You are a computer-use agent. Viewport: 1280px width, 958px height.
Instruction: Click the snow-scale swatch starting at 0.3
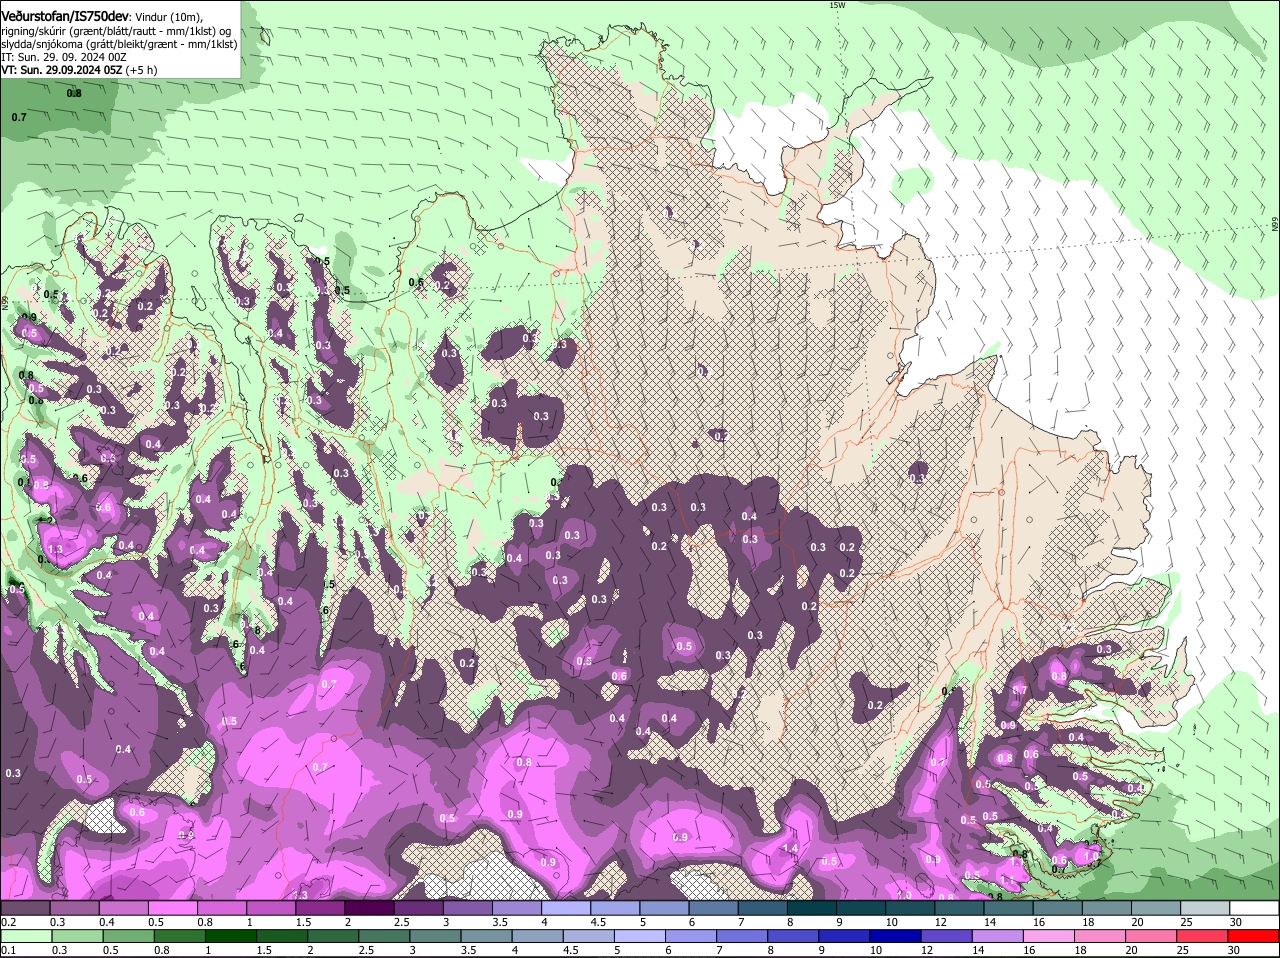coord(74,908)
